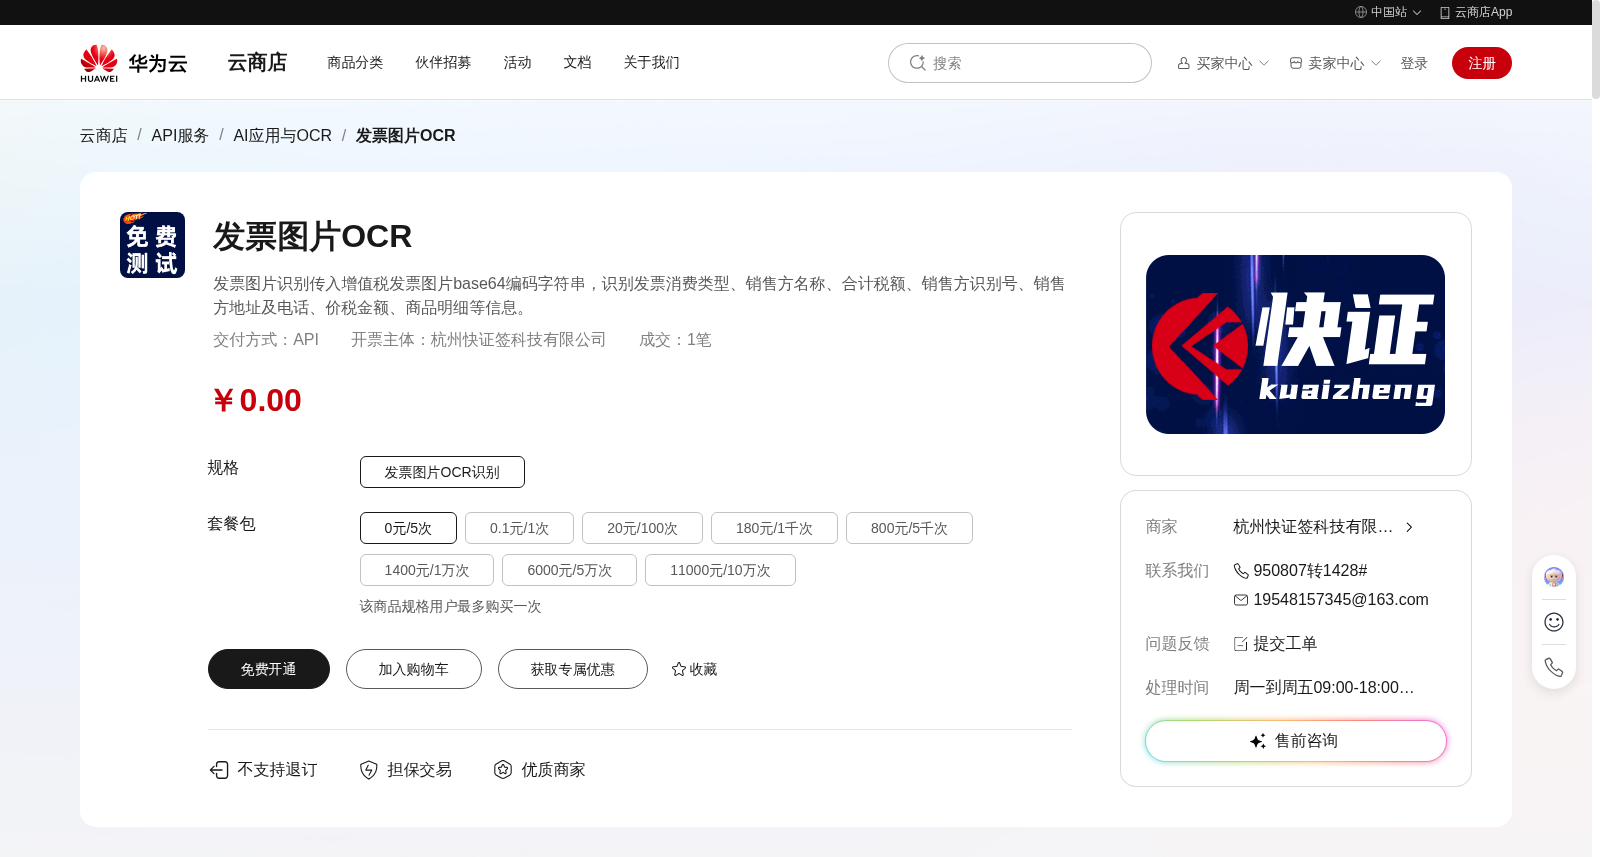The image size is (1600, 857).
Task: Click the Huawei Cloud logo
Action: point(134,63)
